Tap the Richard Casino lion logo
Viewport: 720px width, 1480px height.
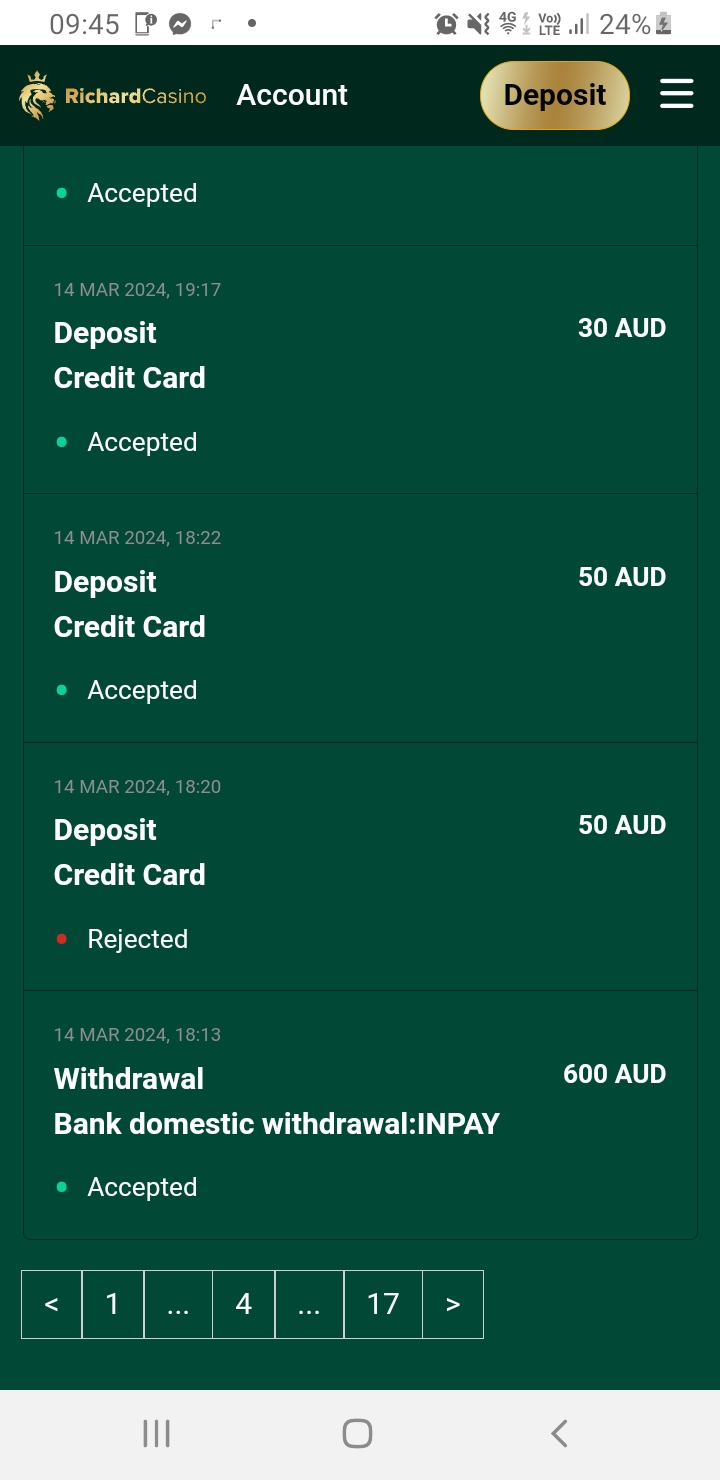pos(37,96)
